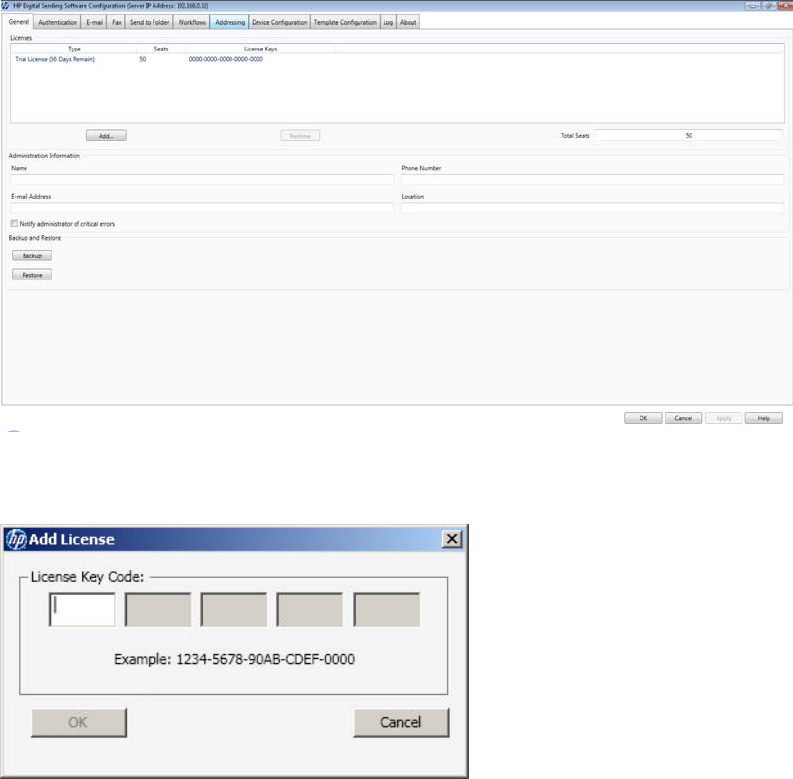Screen dimensions: 793x779
Task: Click the Backup button
Action: (32, 255)
